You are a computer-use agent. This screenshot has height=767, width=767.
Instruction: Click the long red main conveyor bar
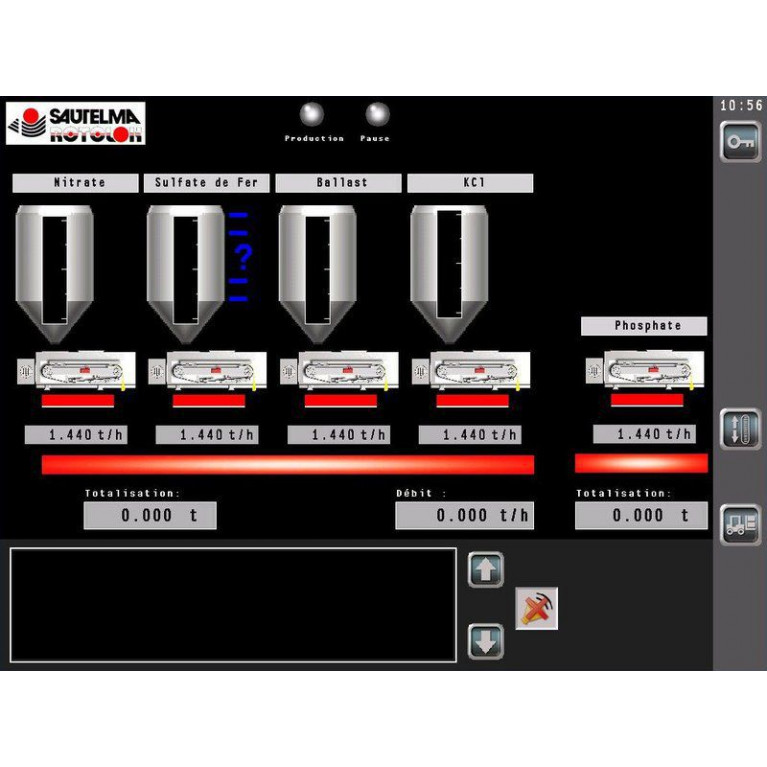[x=288, y=464]
